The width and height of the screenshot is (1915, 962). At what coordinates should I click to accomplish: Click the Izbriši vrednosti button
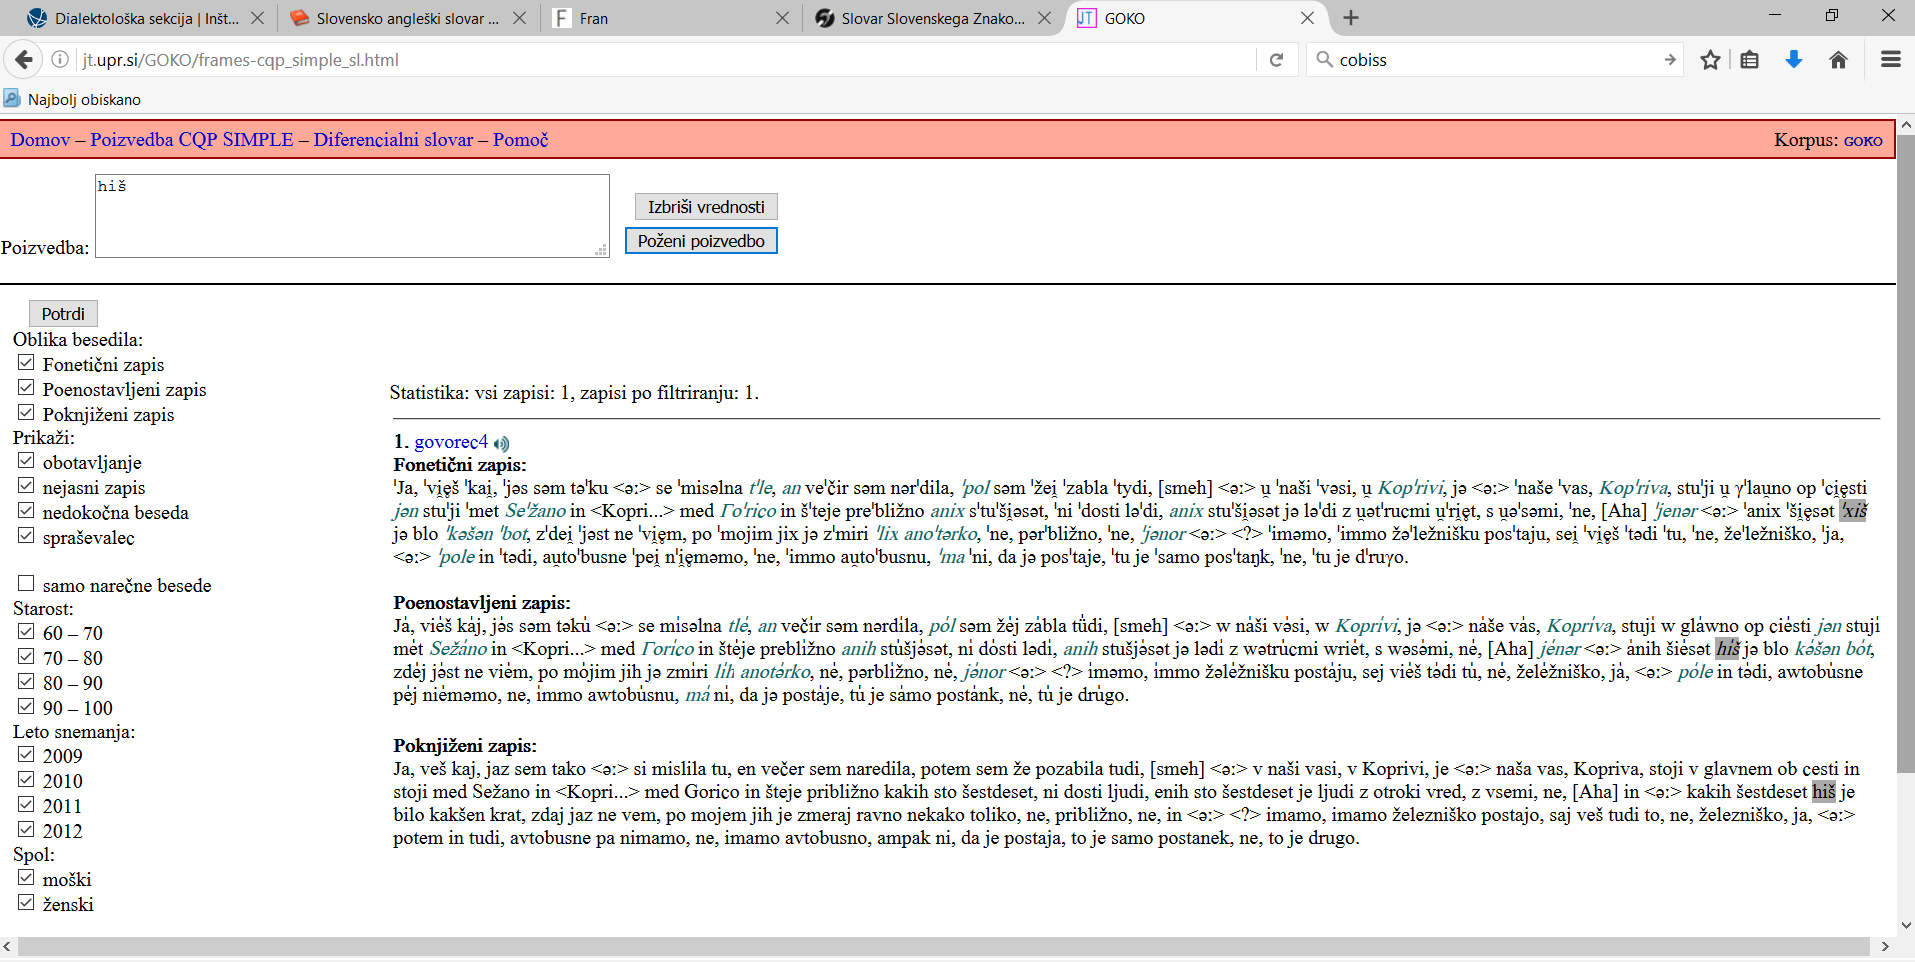tap(706, 207)
